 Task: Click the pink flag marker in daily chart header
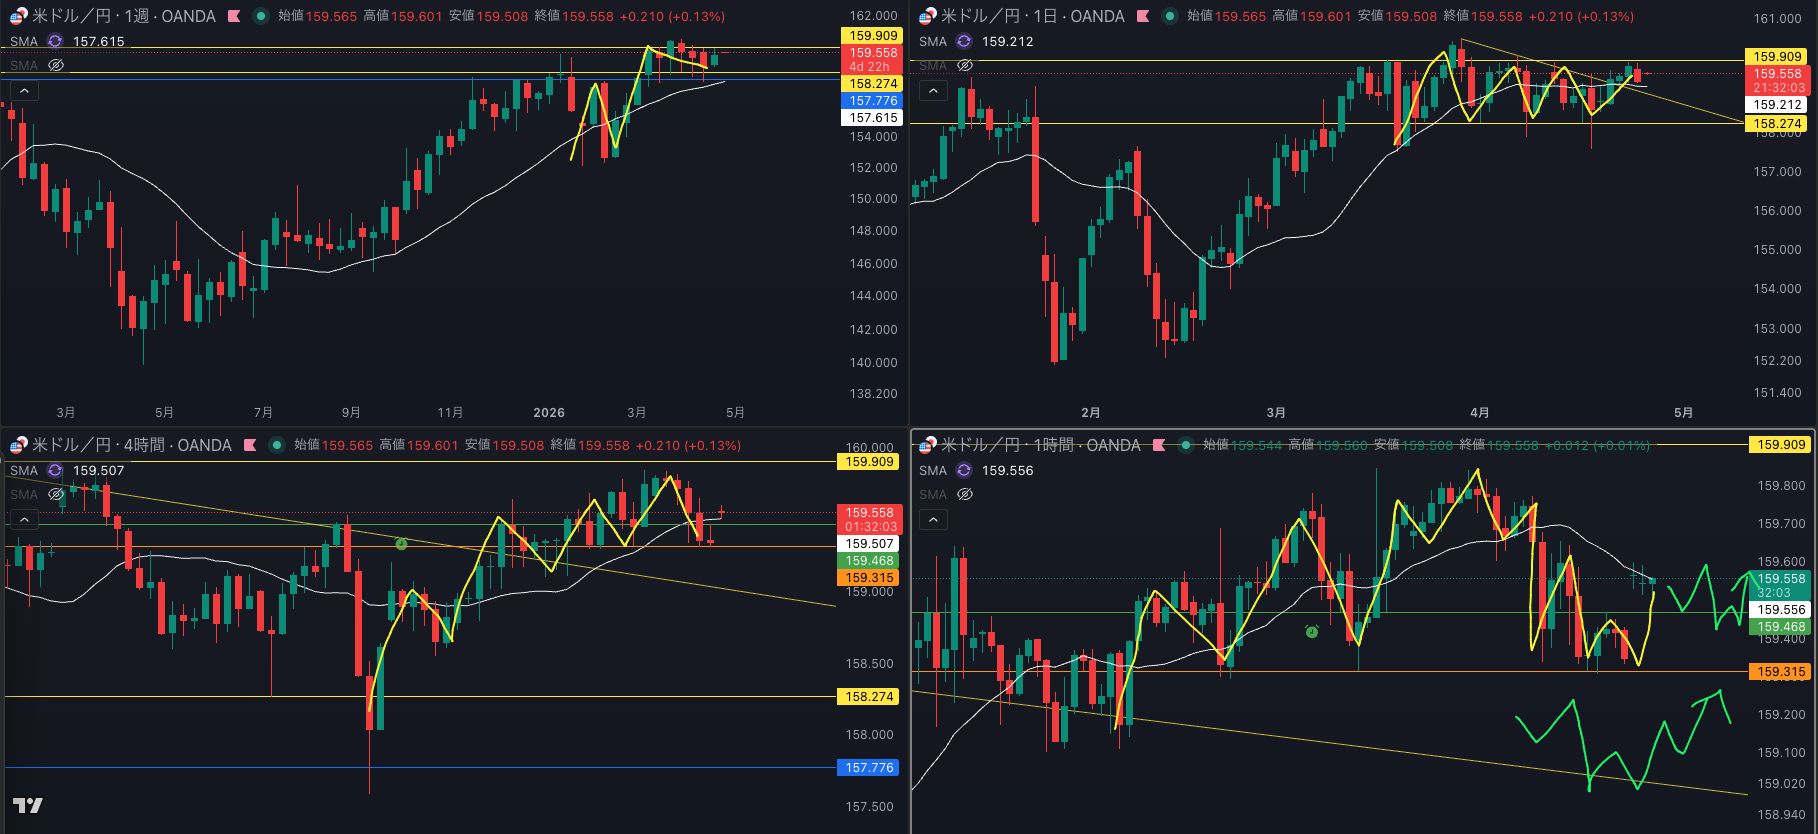pyautogui.click(x=1143, y=16)
